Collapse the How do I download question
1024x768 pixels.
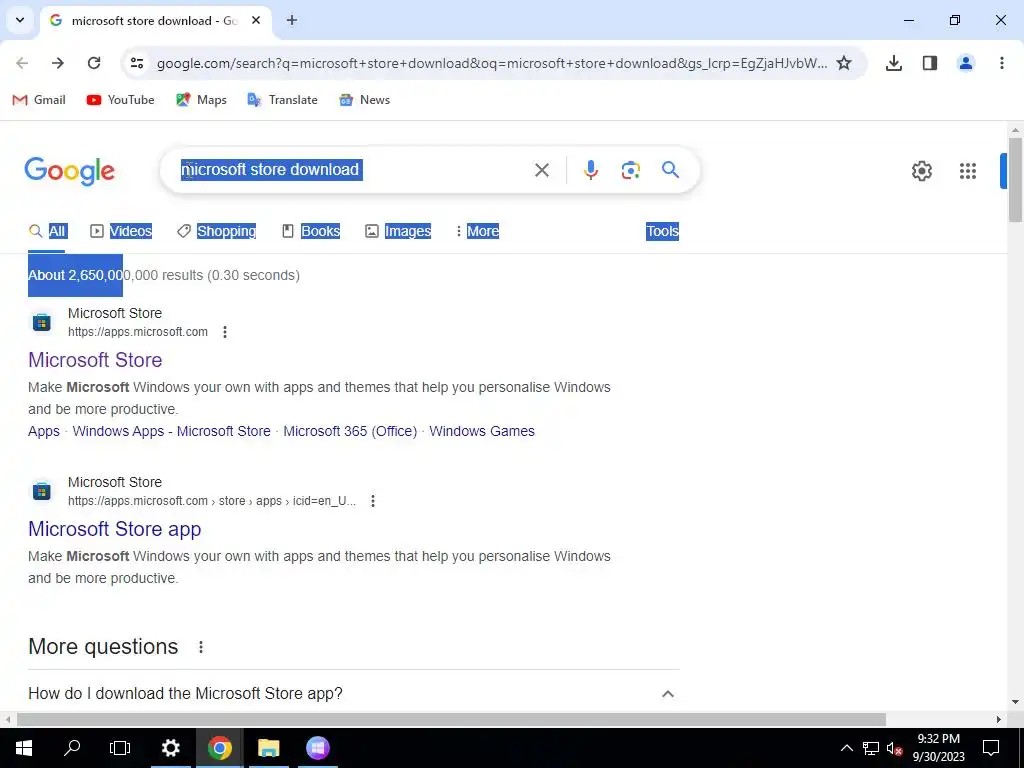(x=667, y=694)
